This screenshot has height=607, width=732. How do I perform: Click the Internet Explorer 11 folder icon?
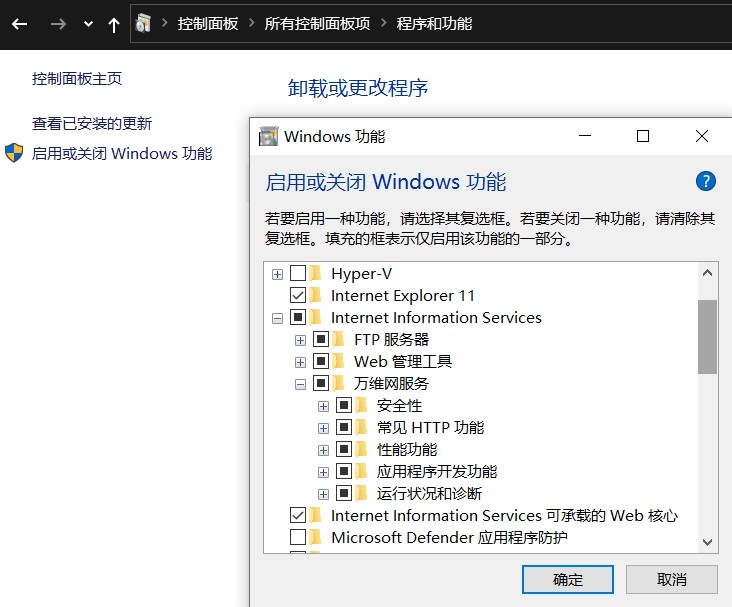[316, 295]
